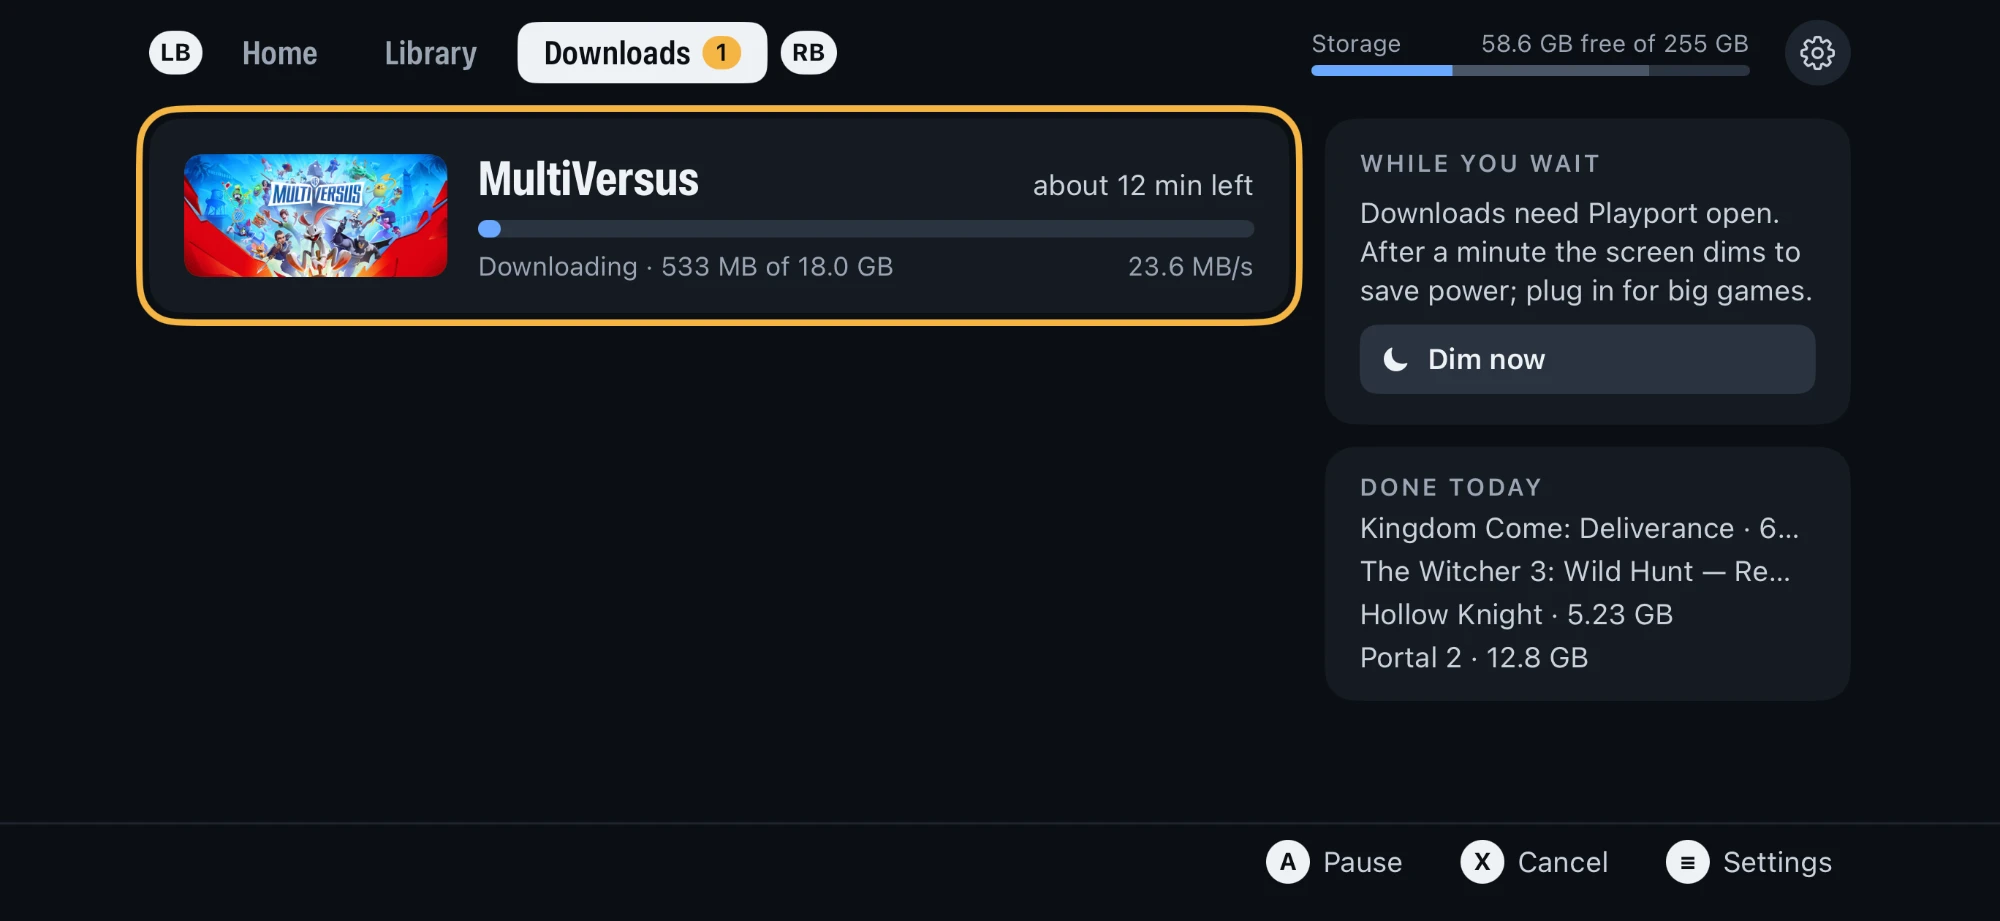Click the X button glyph for Cancel
The width and height of the screenshot is (2000, 921).
click(1482, 862)
